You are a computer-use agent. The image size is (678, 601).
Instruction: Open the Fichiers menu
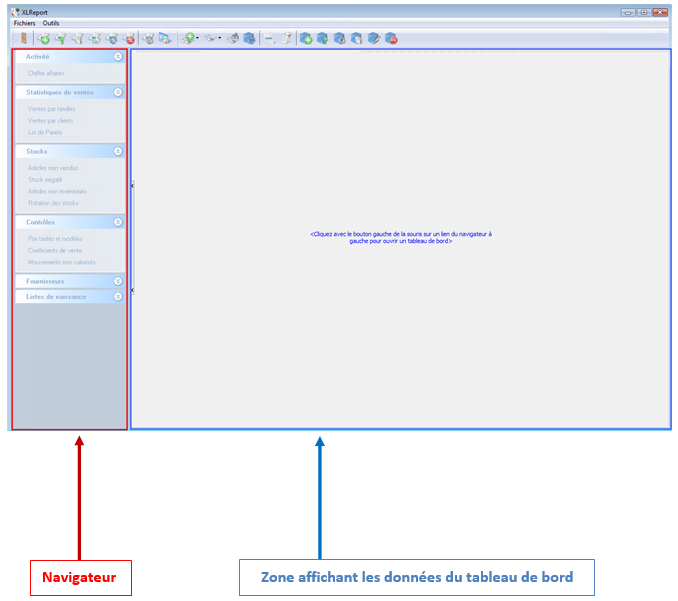coord(24,22)
